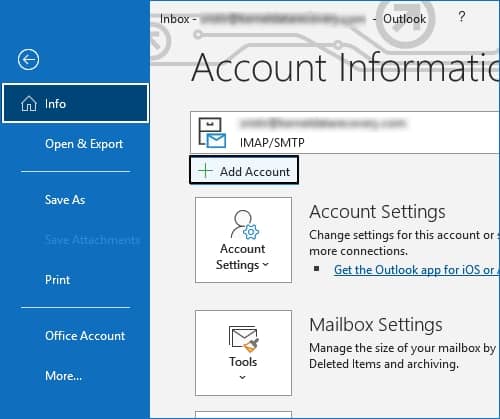Click the Account Settings heading text

[377, 212]
